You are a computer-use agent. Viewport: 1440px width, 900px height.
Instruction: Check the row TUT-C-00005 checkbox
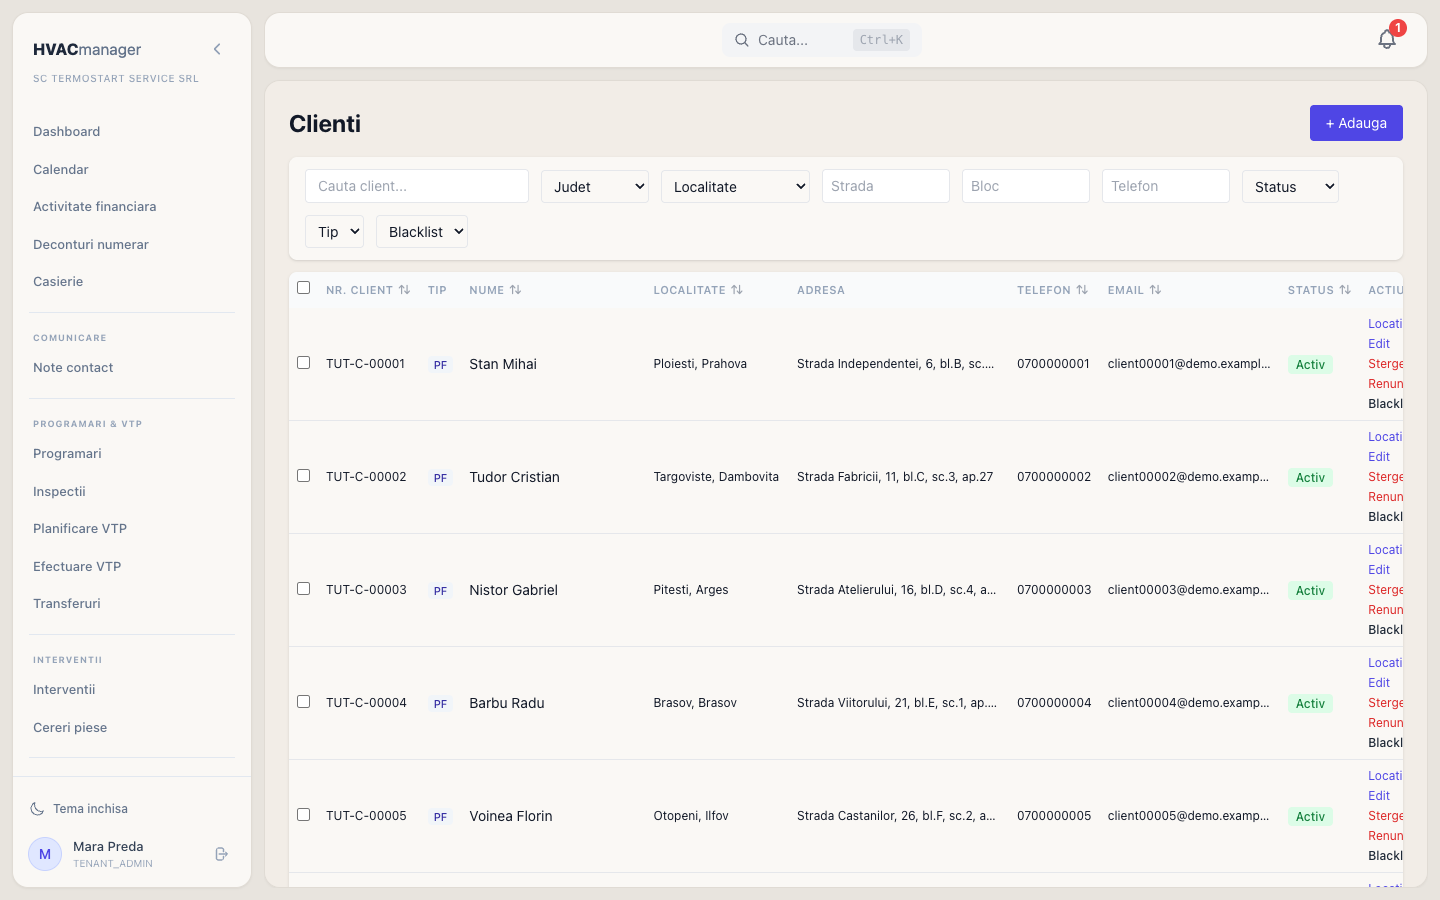304,815
